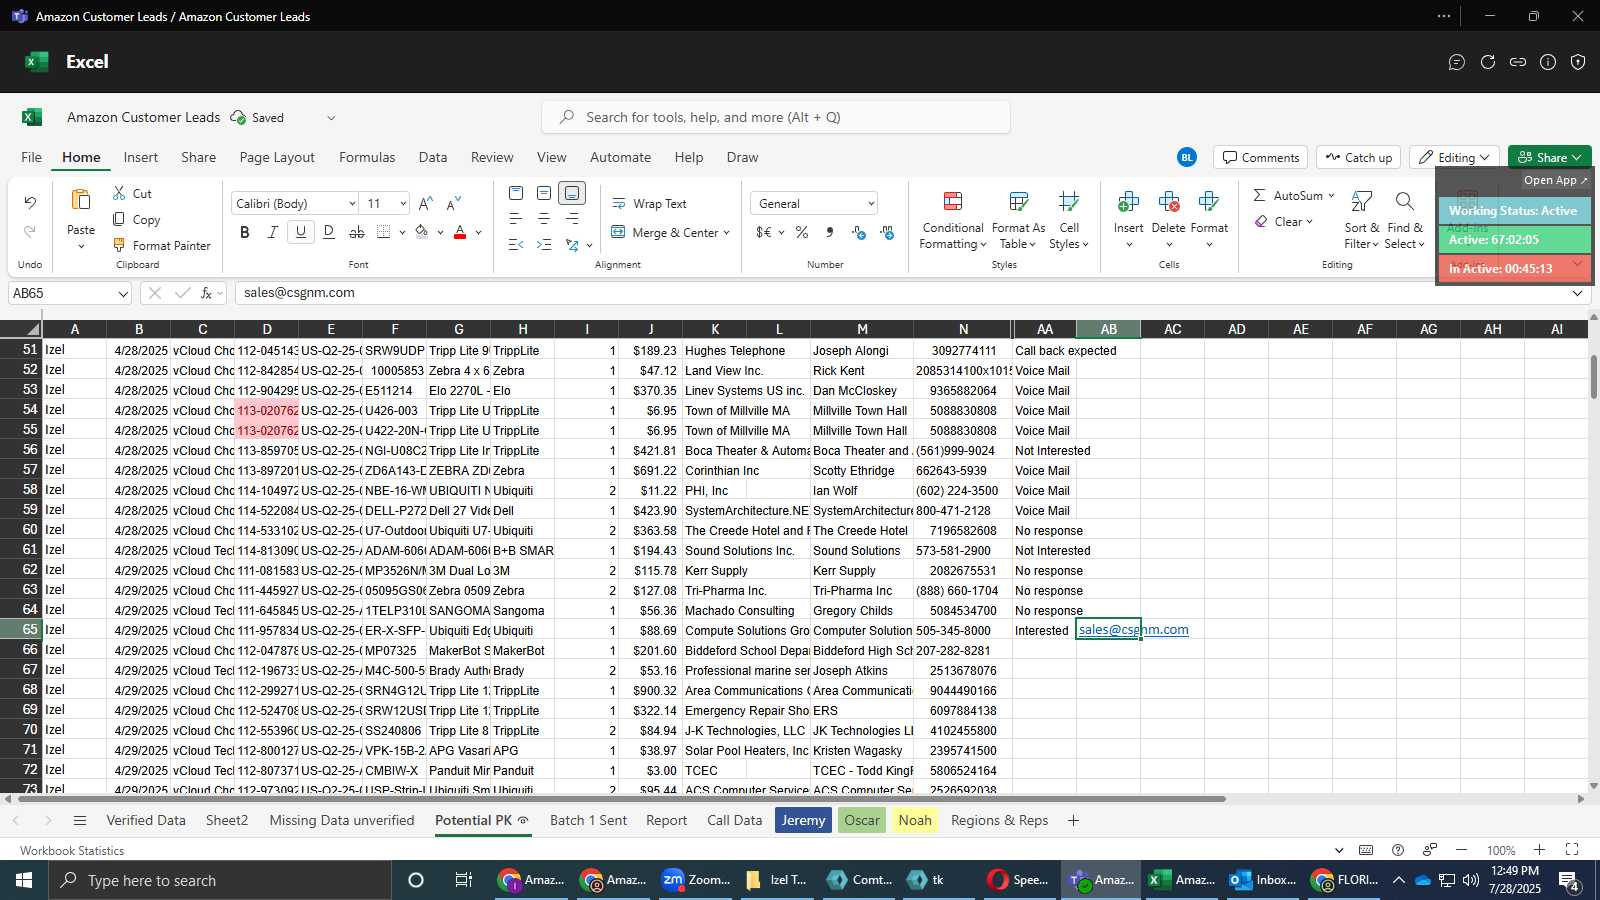This screenshot has height=900, width=1600.
Task: Open the General number format dropdown
Action: click(x=871, y=203)
